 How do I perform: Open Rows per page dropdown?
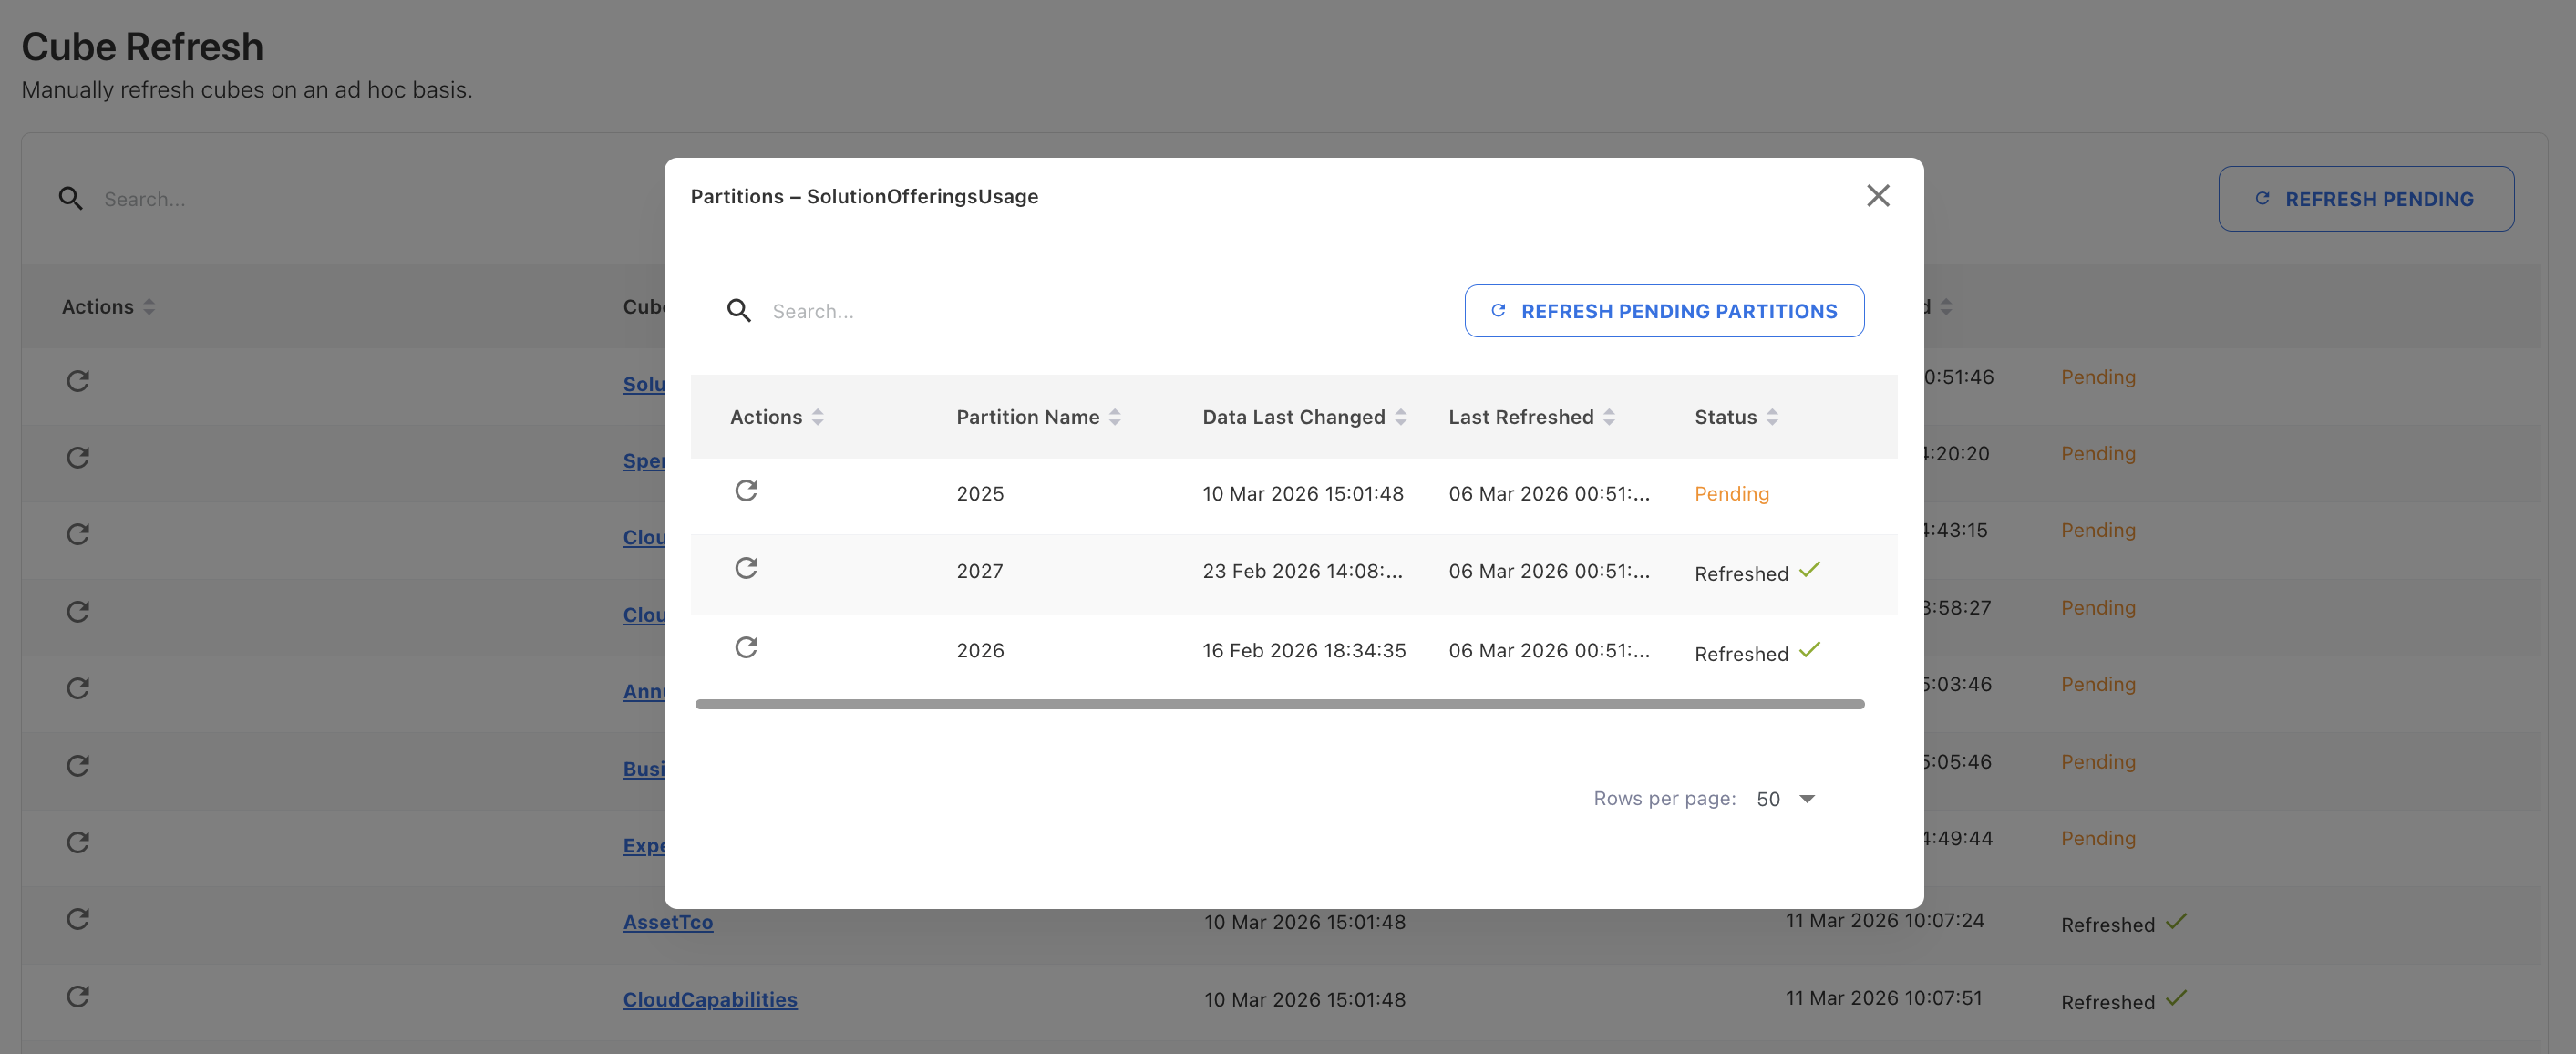coord(1786,799)
